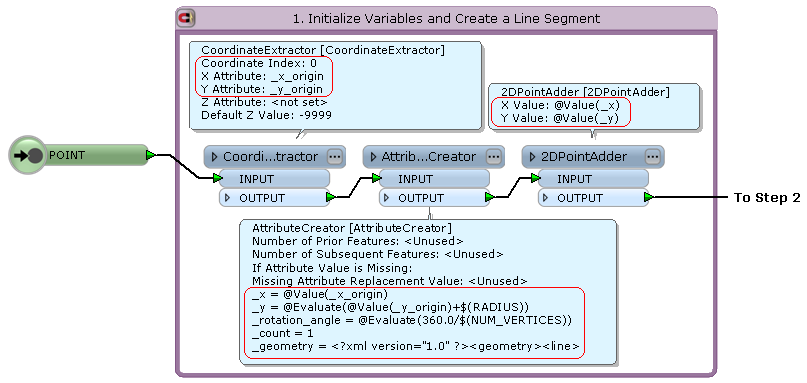Image resolution: width=807 pixels, height=383 pixels.
Task: Click 2DPointAdder INPUT port green arrow
Action: [536, 179]
